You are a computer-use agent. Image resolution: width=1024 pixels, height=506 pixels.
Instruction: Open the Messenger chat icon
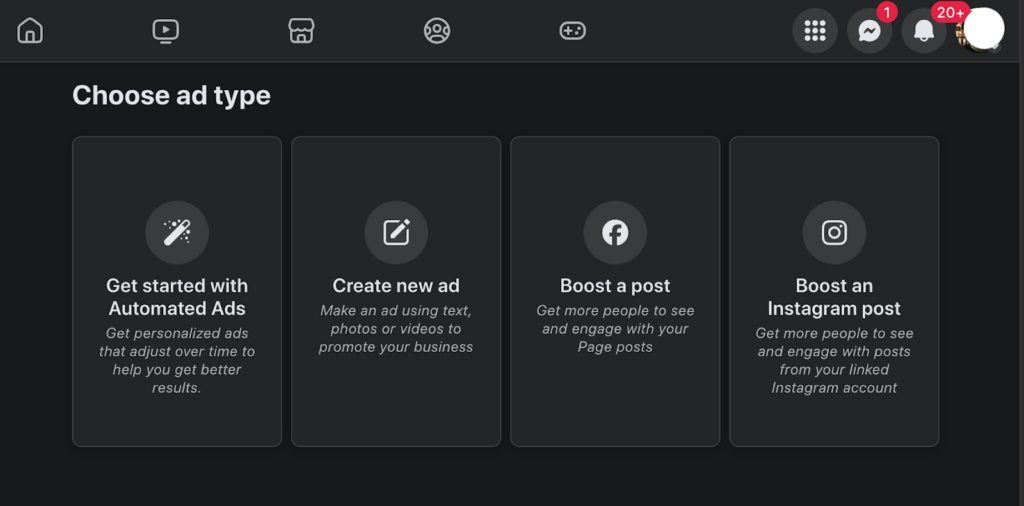870,31
